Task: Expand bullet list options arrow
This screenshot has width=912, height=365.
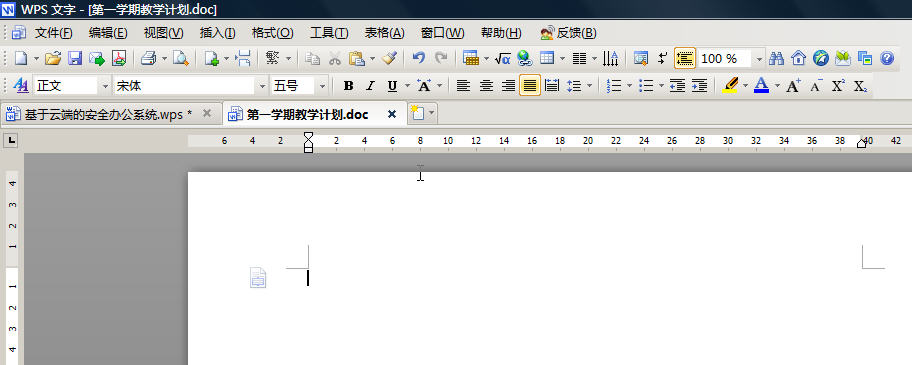Action: click(662, 86)
